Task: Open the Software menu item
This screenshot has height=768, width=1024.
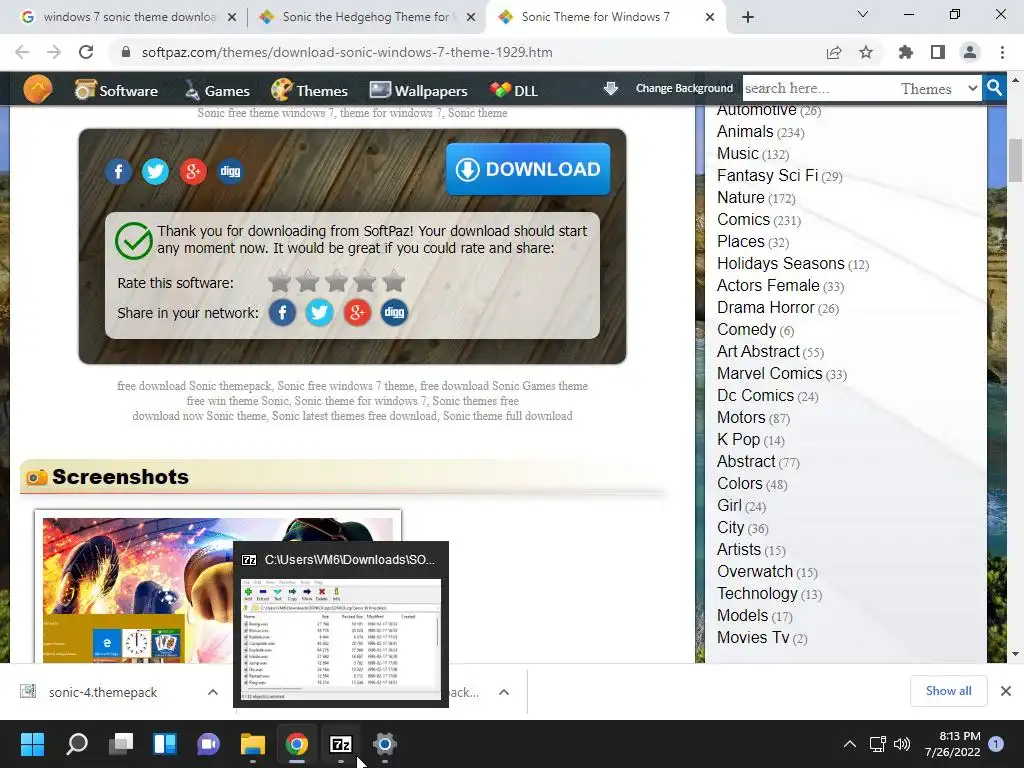Action: tap(116, 90)
